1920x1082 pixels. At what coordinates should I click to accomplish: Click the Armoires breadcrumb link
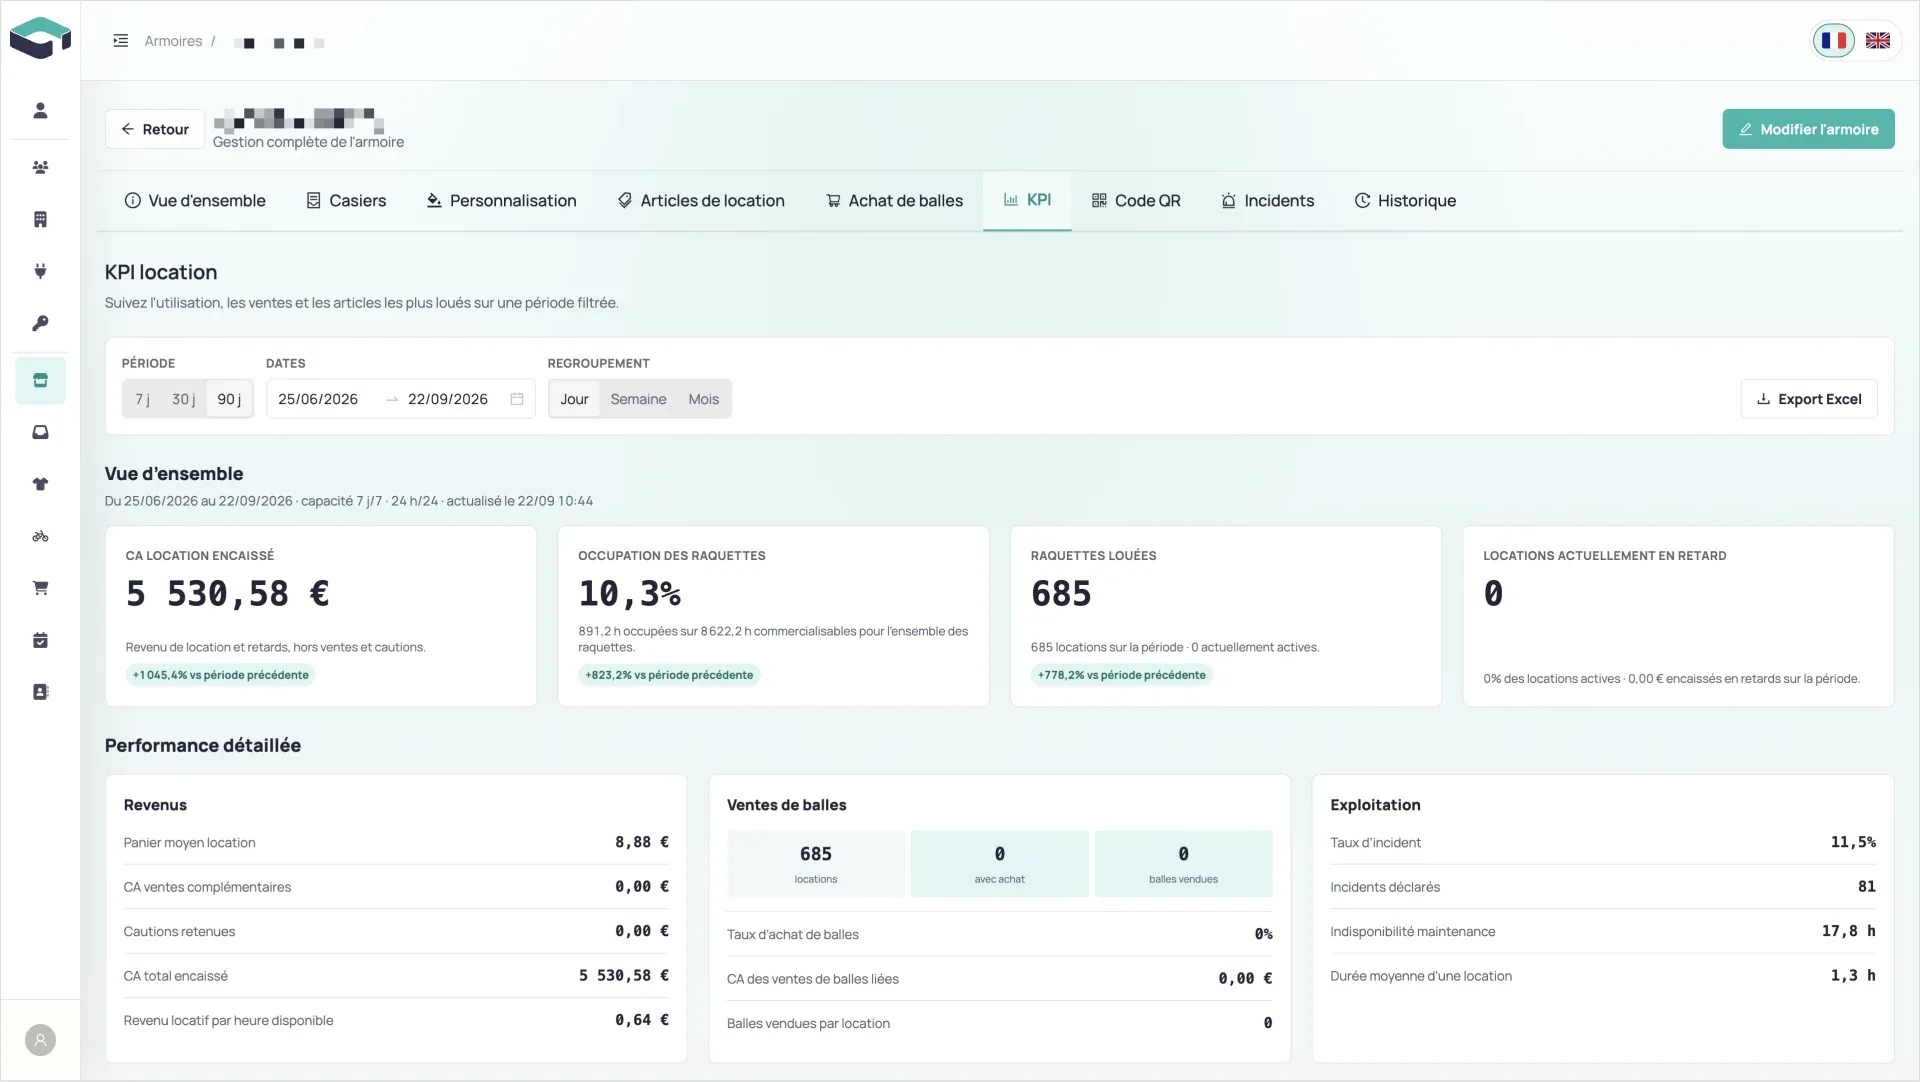pos(173,41)
